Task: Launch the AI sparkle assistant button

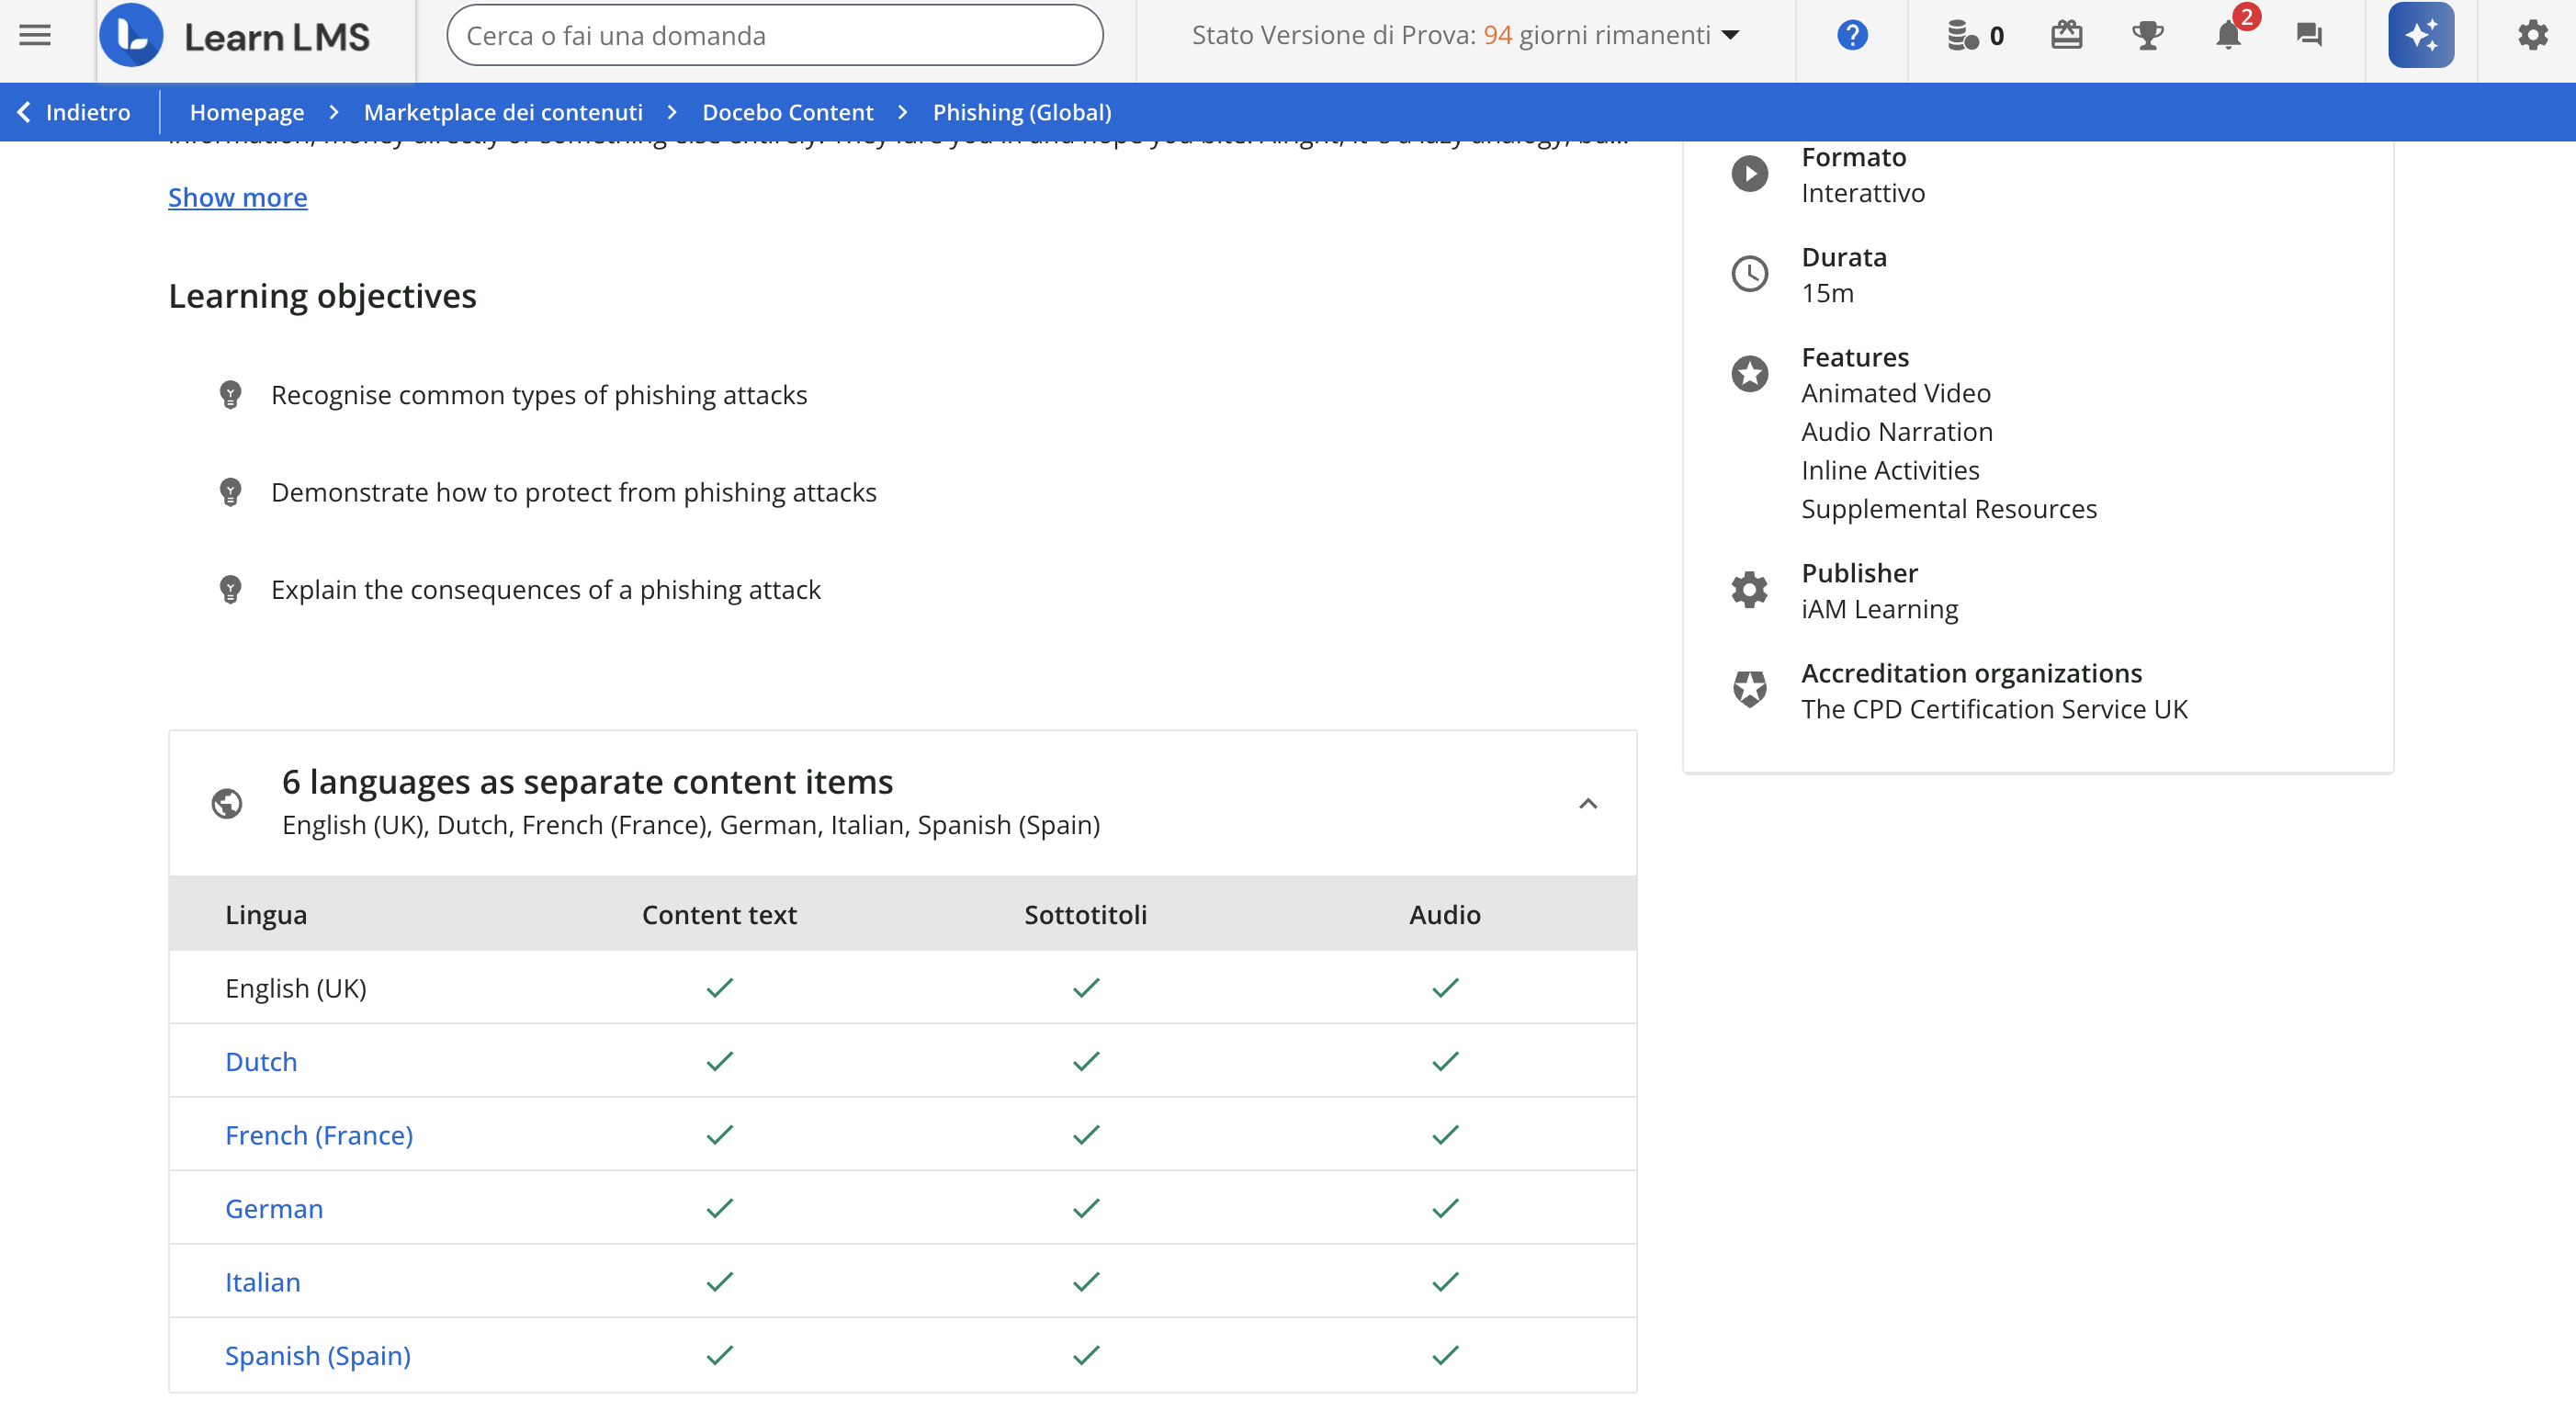Action: pos(2420,36)
